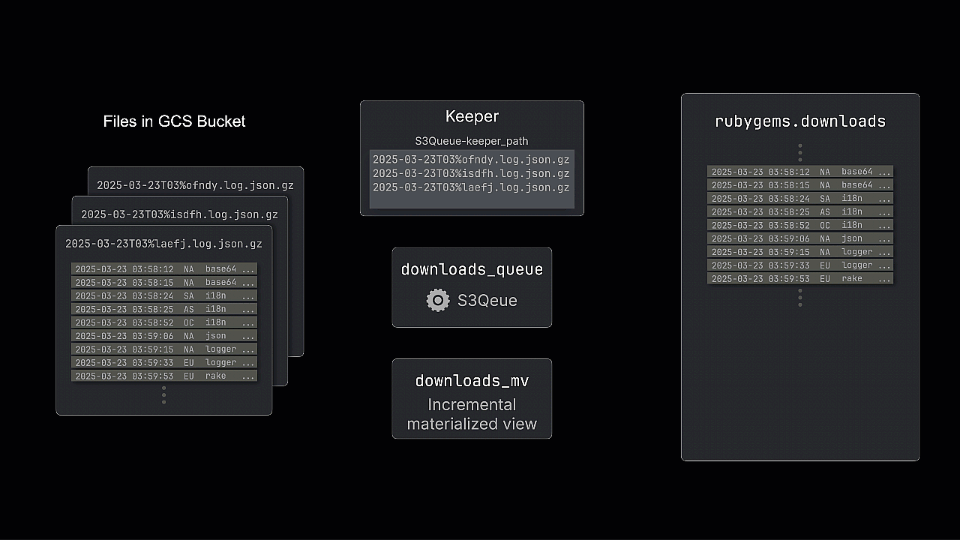Click the rubygems.downloads table title
Image resolution: width=960 pixels, height=540 pixels.
(x=800, y=121)
